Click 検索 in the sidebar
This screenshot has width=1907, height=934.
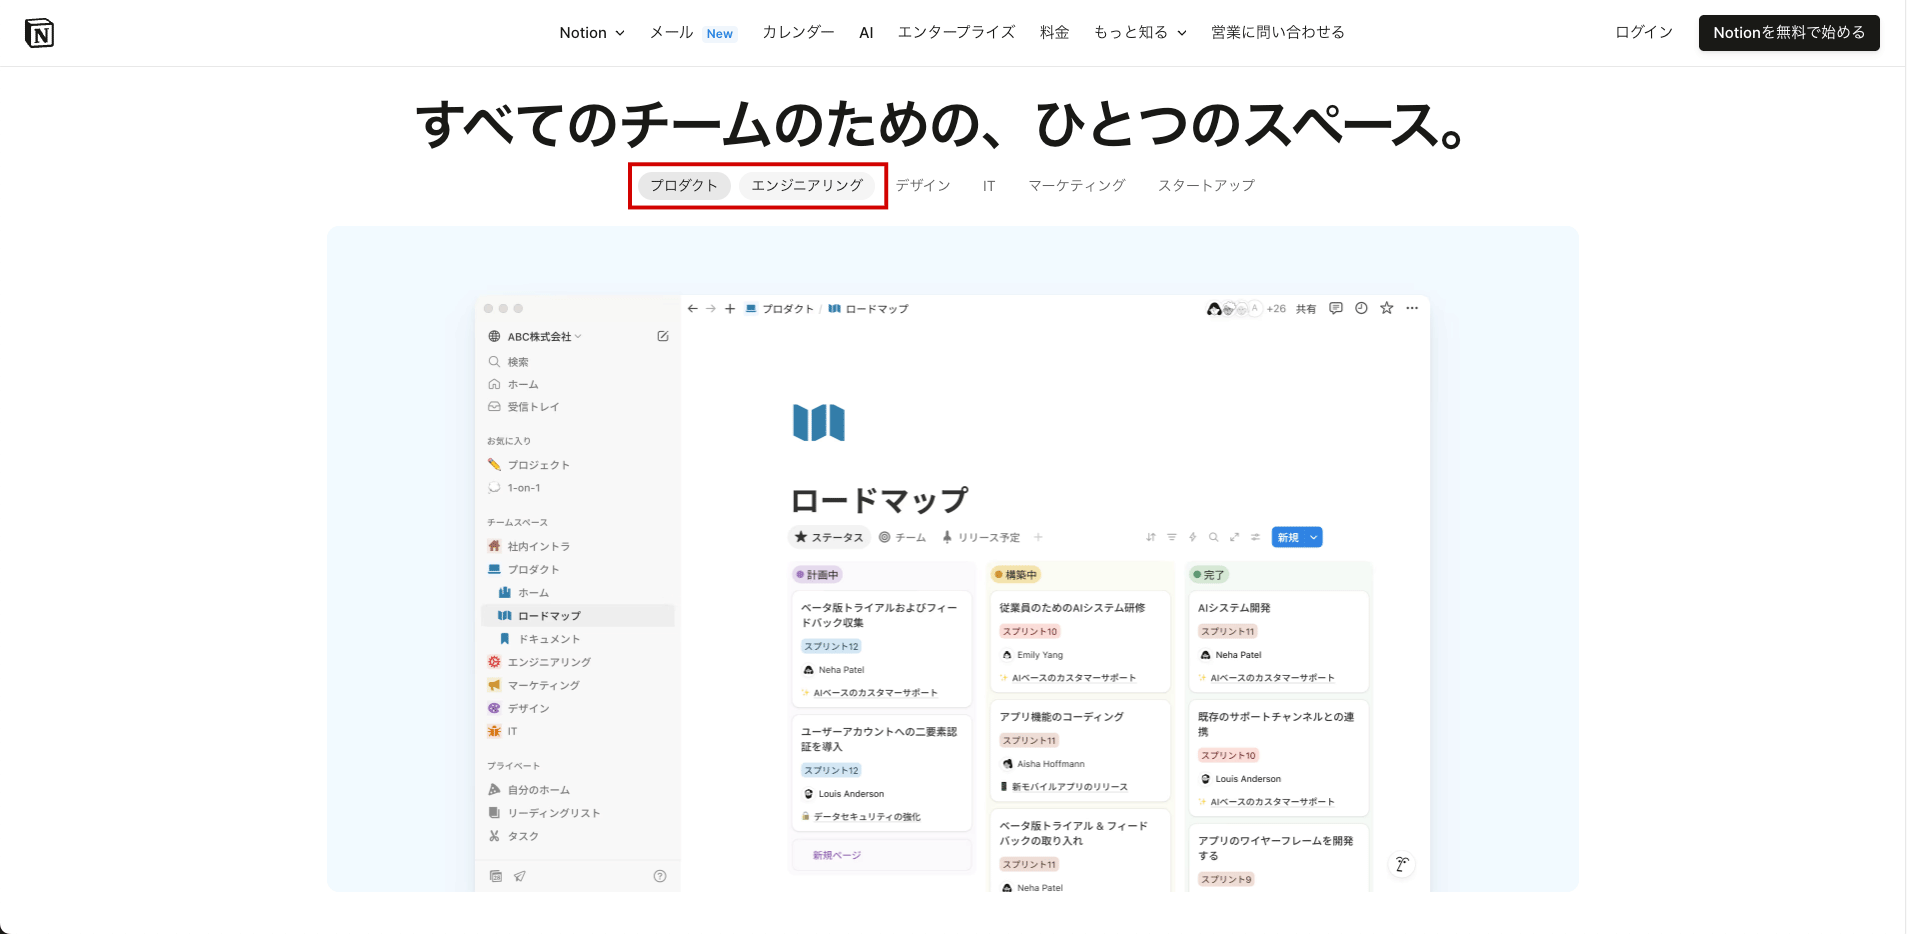[x=508, y=362]
